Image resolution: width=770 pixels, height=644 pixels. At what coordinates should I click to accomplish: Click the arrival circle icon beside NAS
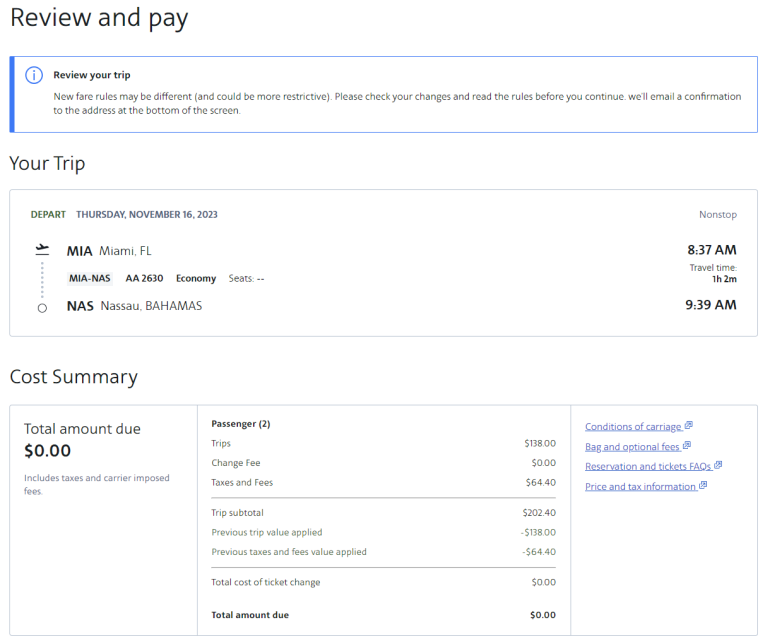click(42, 308)
